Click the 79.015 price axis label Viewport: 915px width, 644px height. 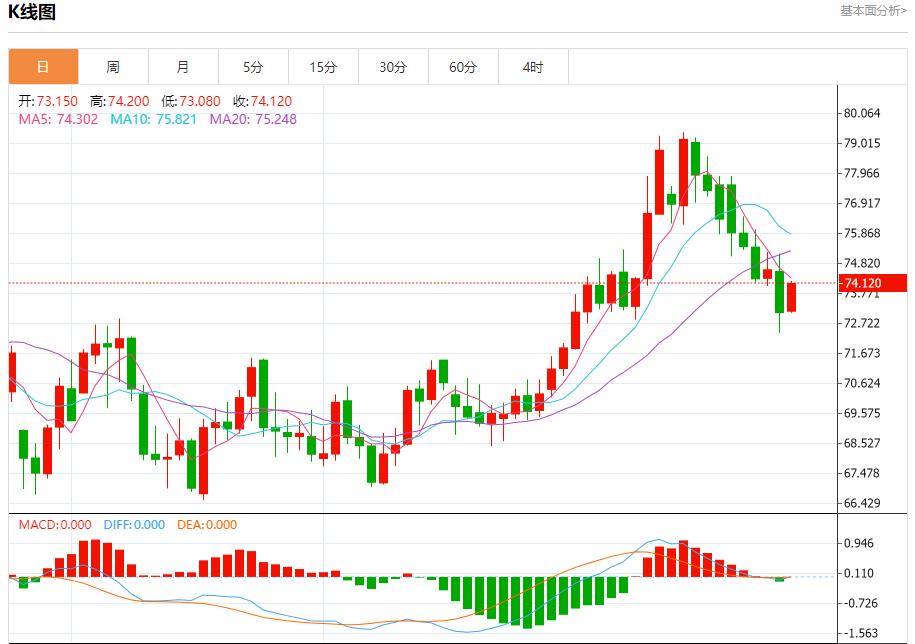pos(862,143)
